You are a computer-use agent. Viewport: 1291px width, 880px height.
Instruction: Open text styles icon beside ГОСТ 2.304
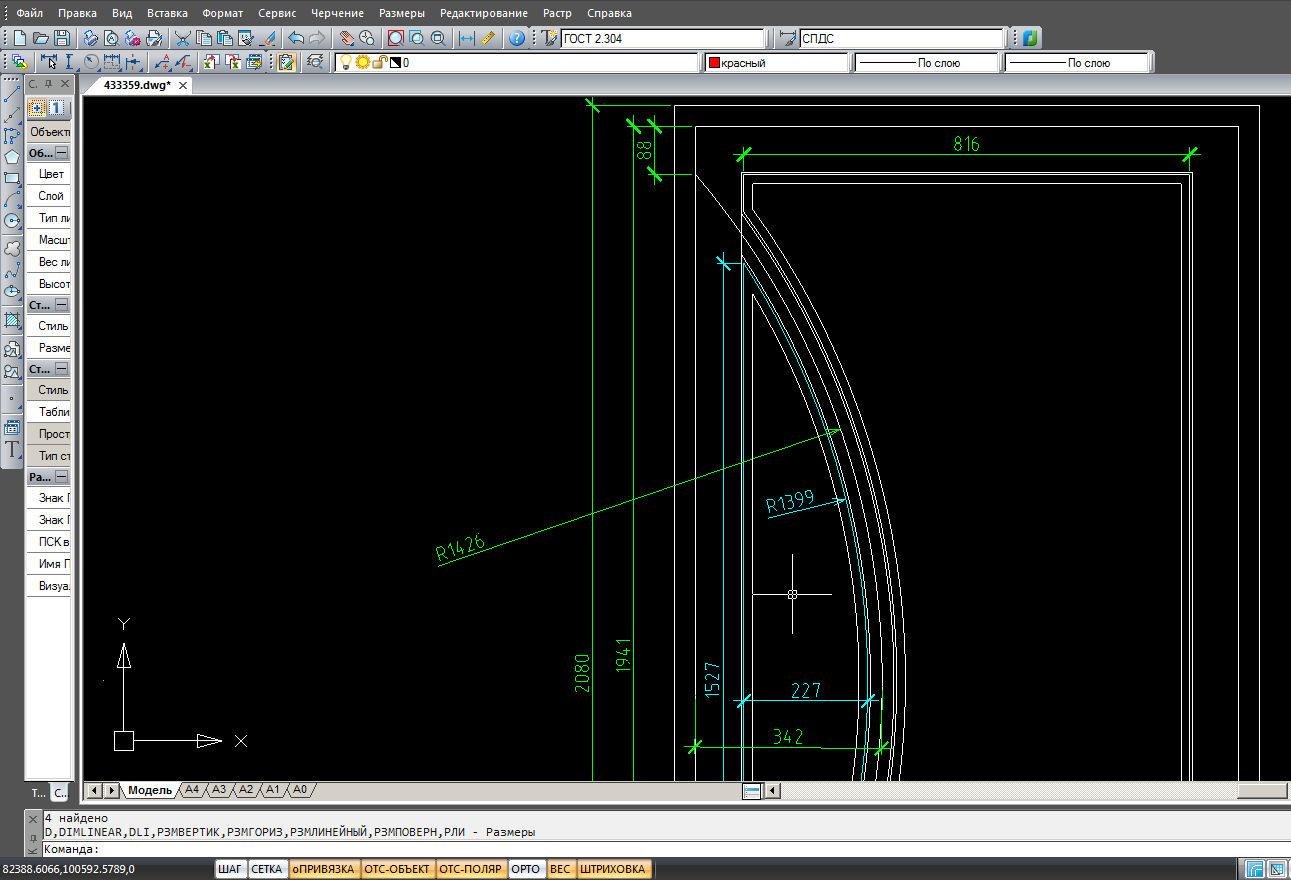pyautogui.click(x=549, y=38)
